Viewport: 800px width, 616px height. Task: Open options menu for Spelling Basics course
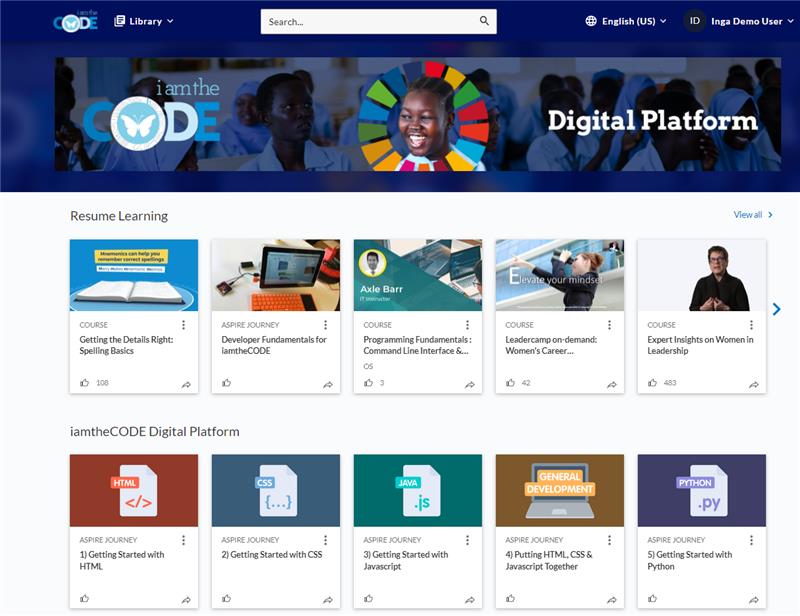pos(184,325)
